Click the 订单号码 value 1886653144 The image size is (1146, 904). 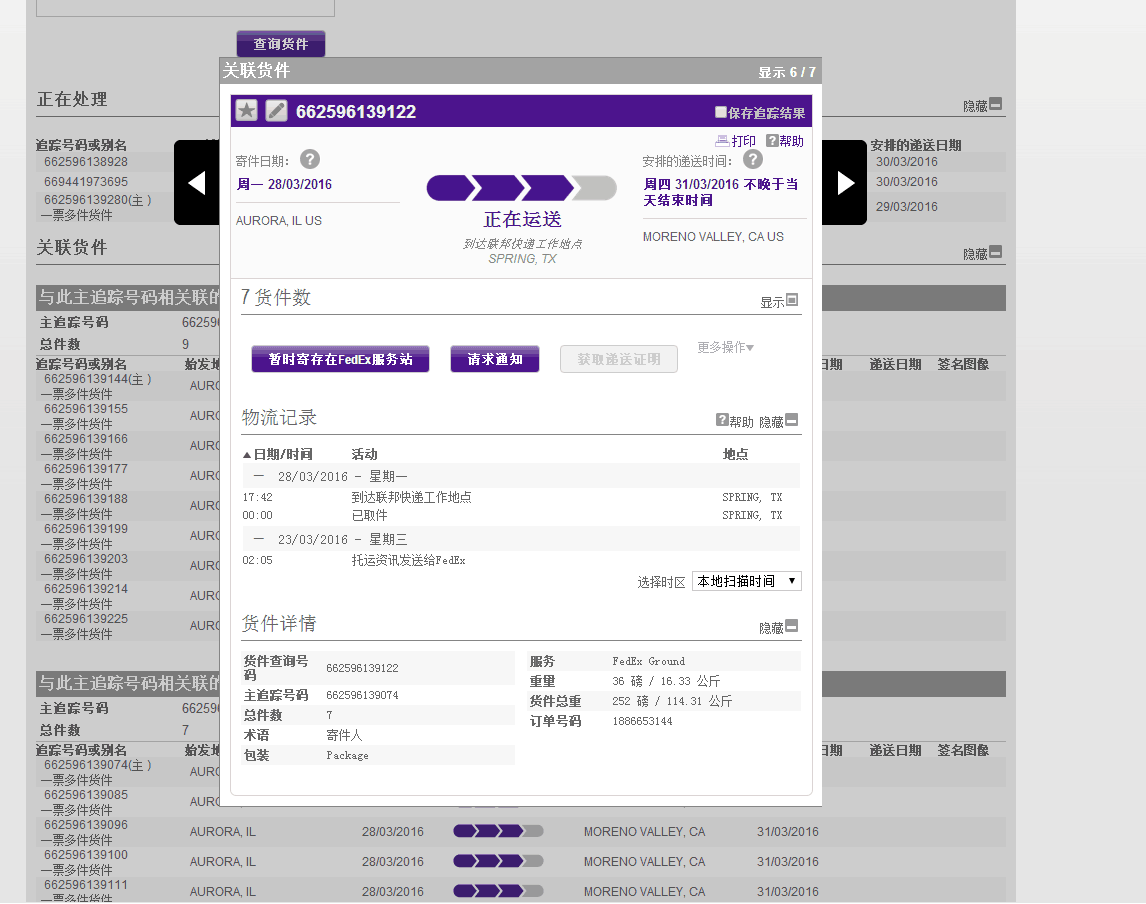642,721
